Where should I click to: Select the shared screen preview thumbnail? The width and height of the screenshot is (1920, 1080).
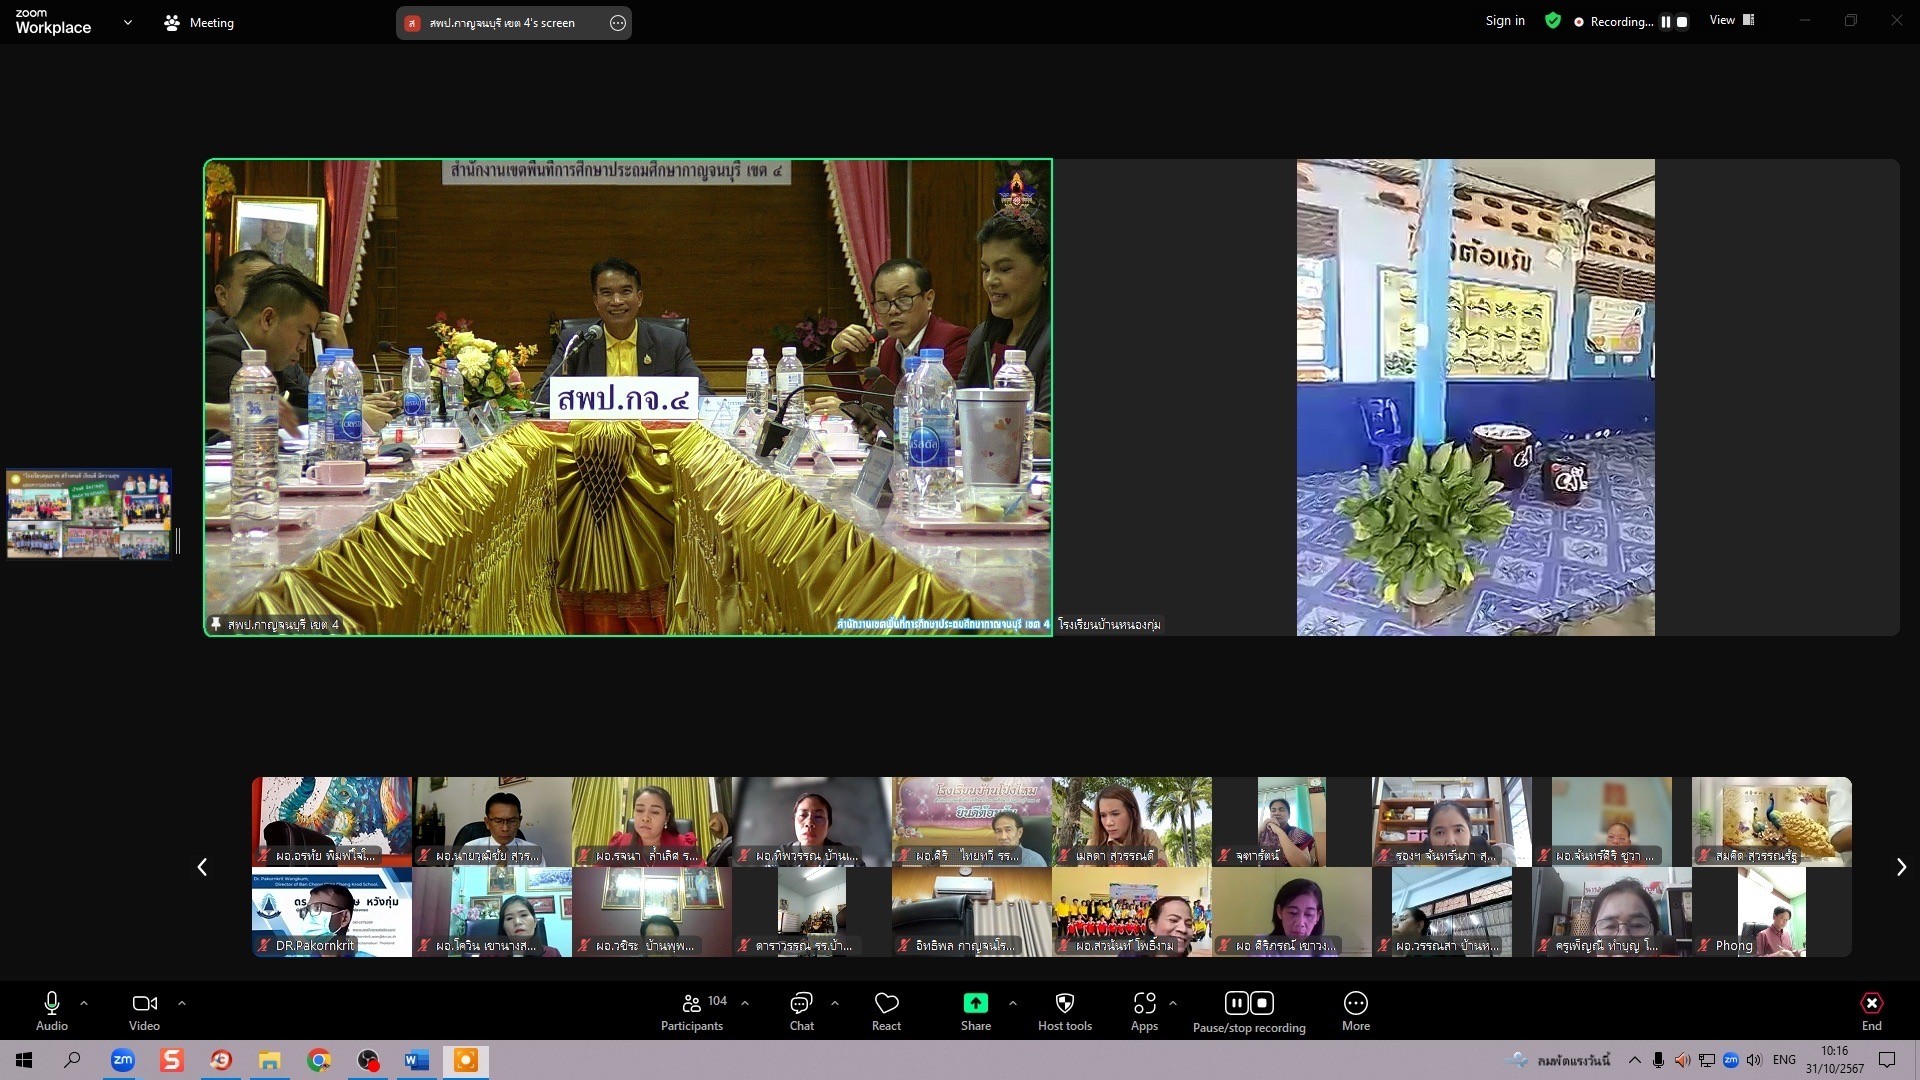click(x=89, y=514)
